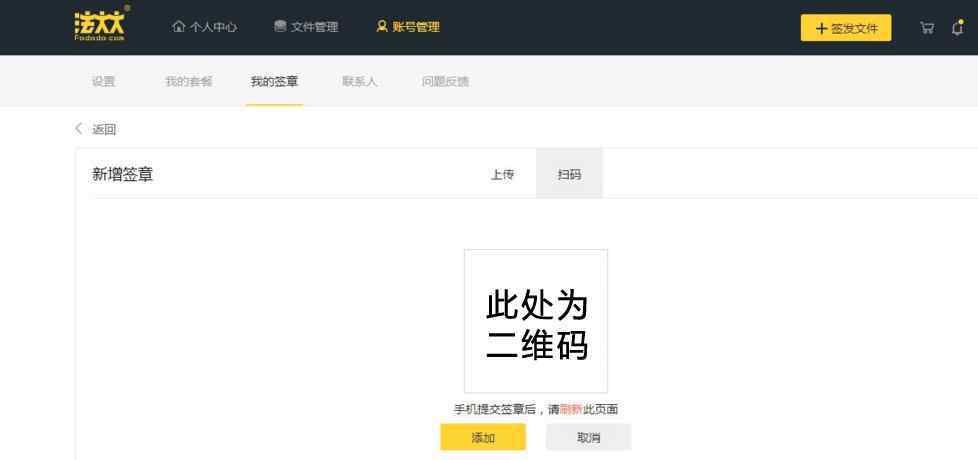The image size is (978, 460).
Task: Switch to 我的套餐 tab
Action: point(188,82)
